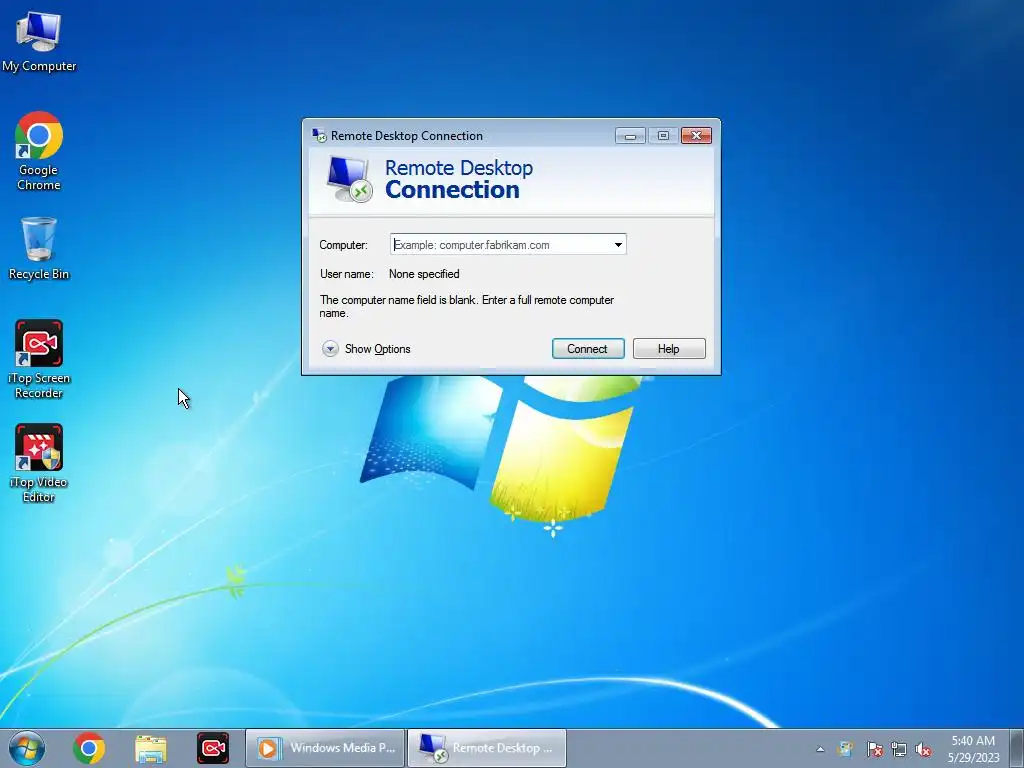Launch Google Chrome from desktop shortcut
The image size is (1024, 768).
pos(39,151)
